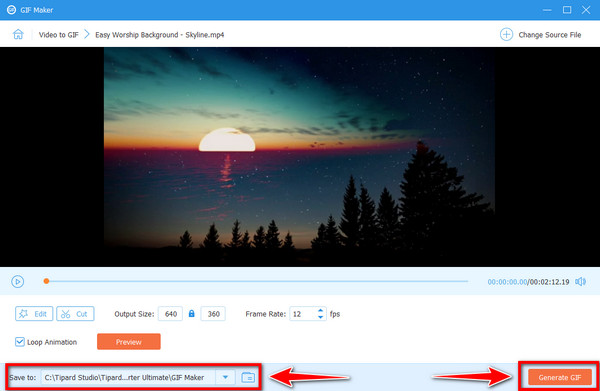
Task: Decrease frame rate with down arrow
Action: pyautogui.click(x=321, y=317)
